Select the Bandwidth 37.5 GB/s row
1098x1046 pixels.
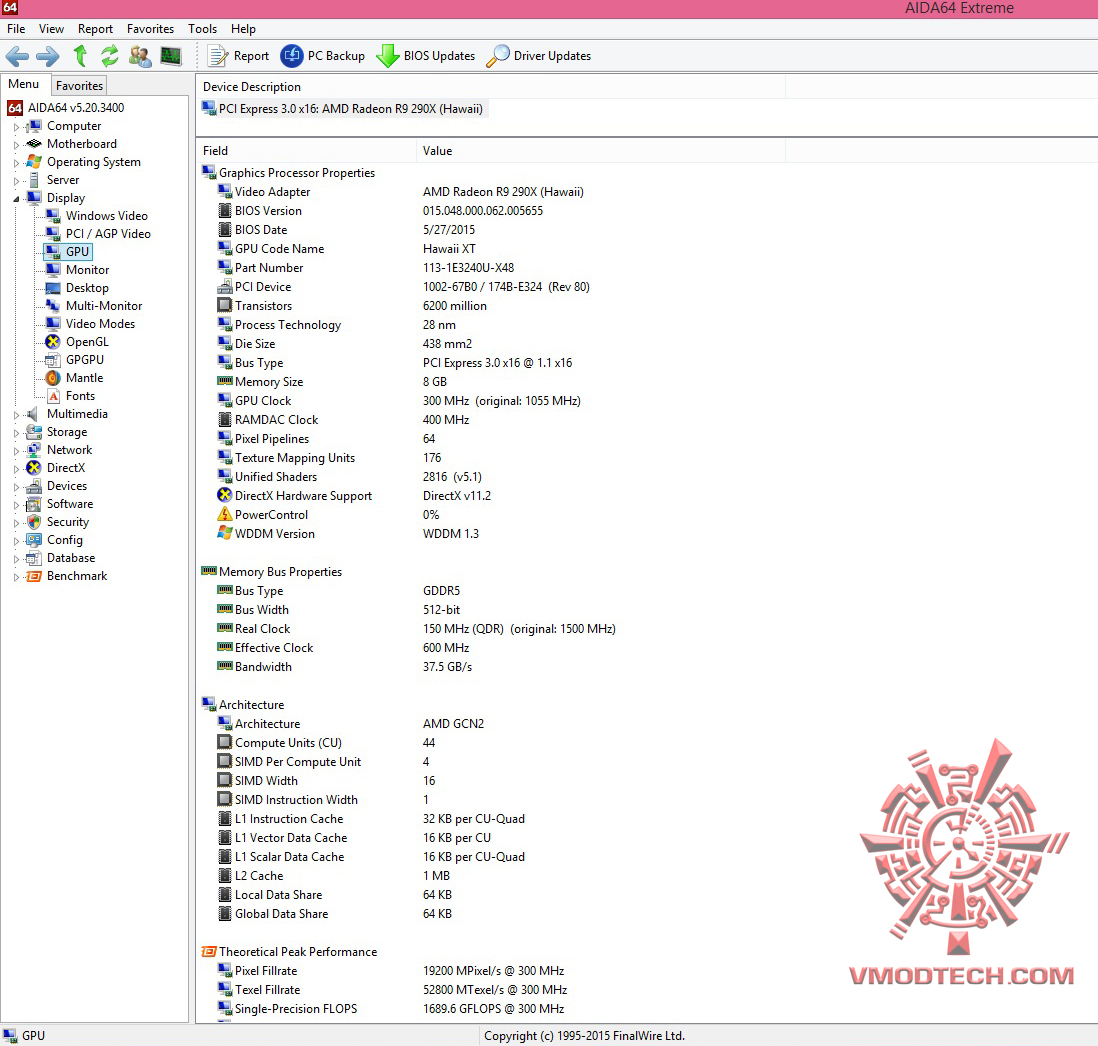(x=345, y=667)
